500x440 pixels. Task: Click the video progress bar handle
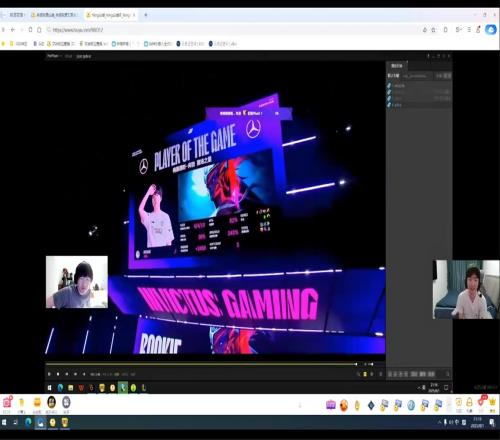pos(356,364)
